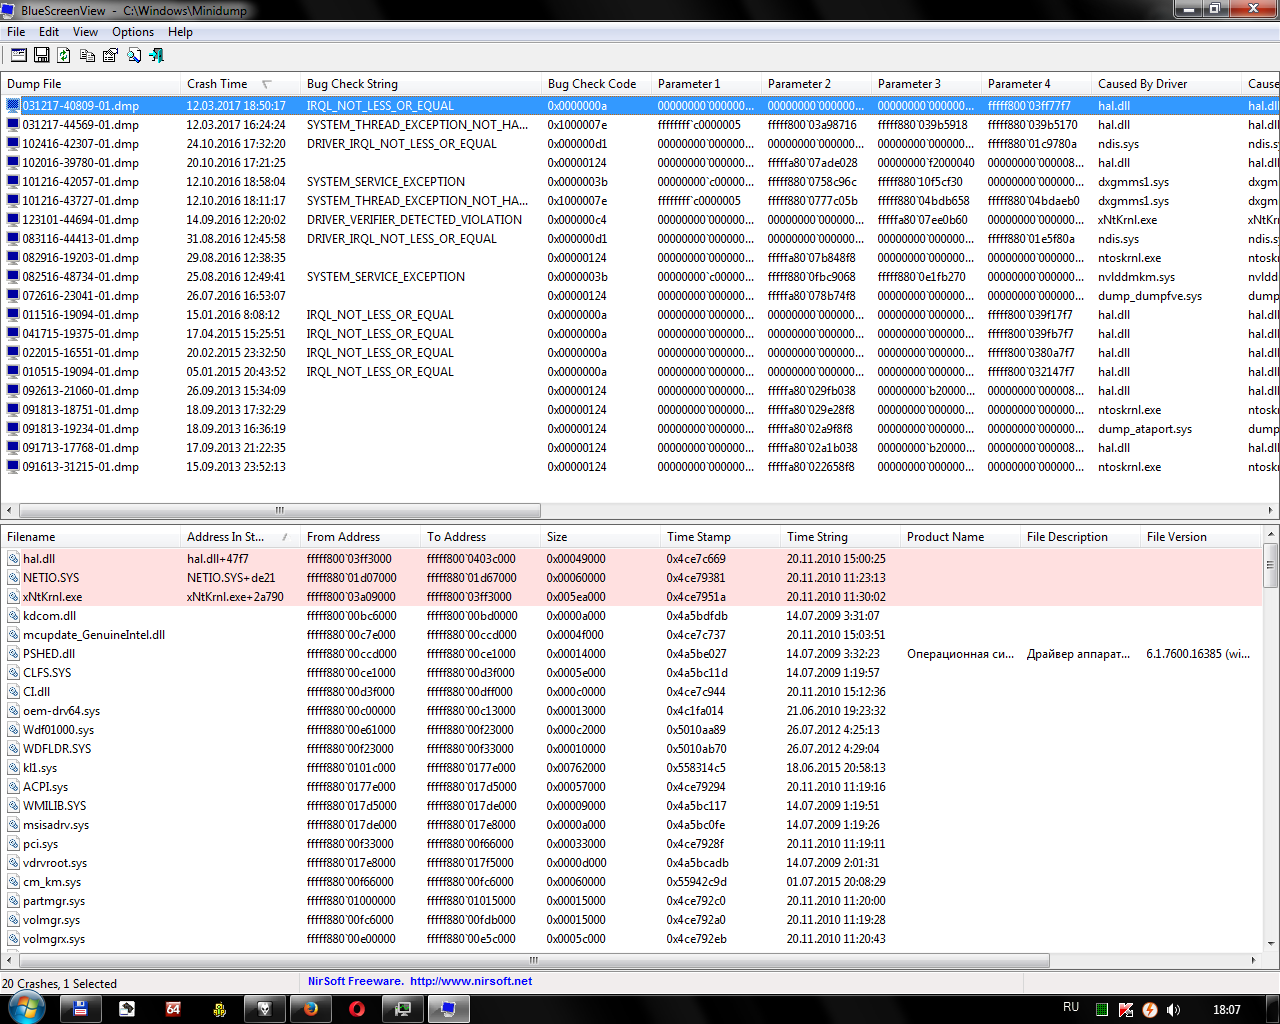Screen dimensions: 1280x1024
Task: Select the mcupdate_GenuineIntel.dll row
Action: [631, 634]
